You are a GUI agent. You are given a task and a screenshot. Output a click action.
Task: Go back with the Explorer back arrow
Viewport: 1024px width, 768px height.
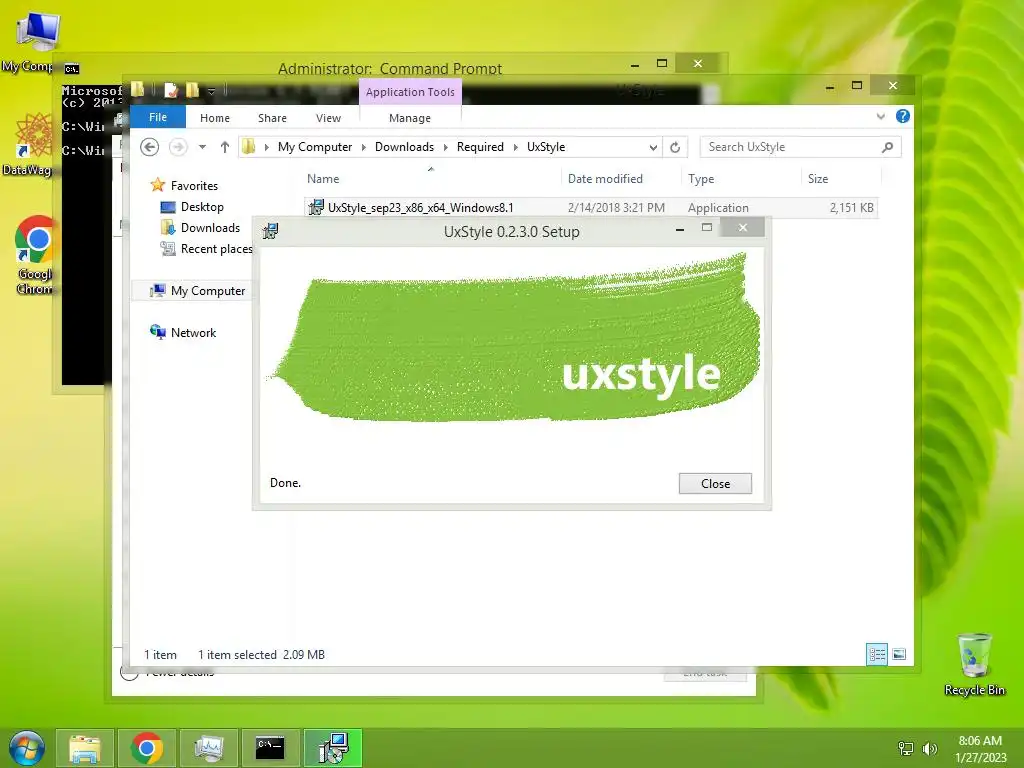(x=150, y=147)
